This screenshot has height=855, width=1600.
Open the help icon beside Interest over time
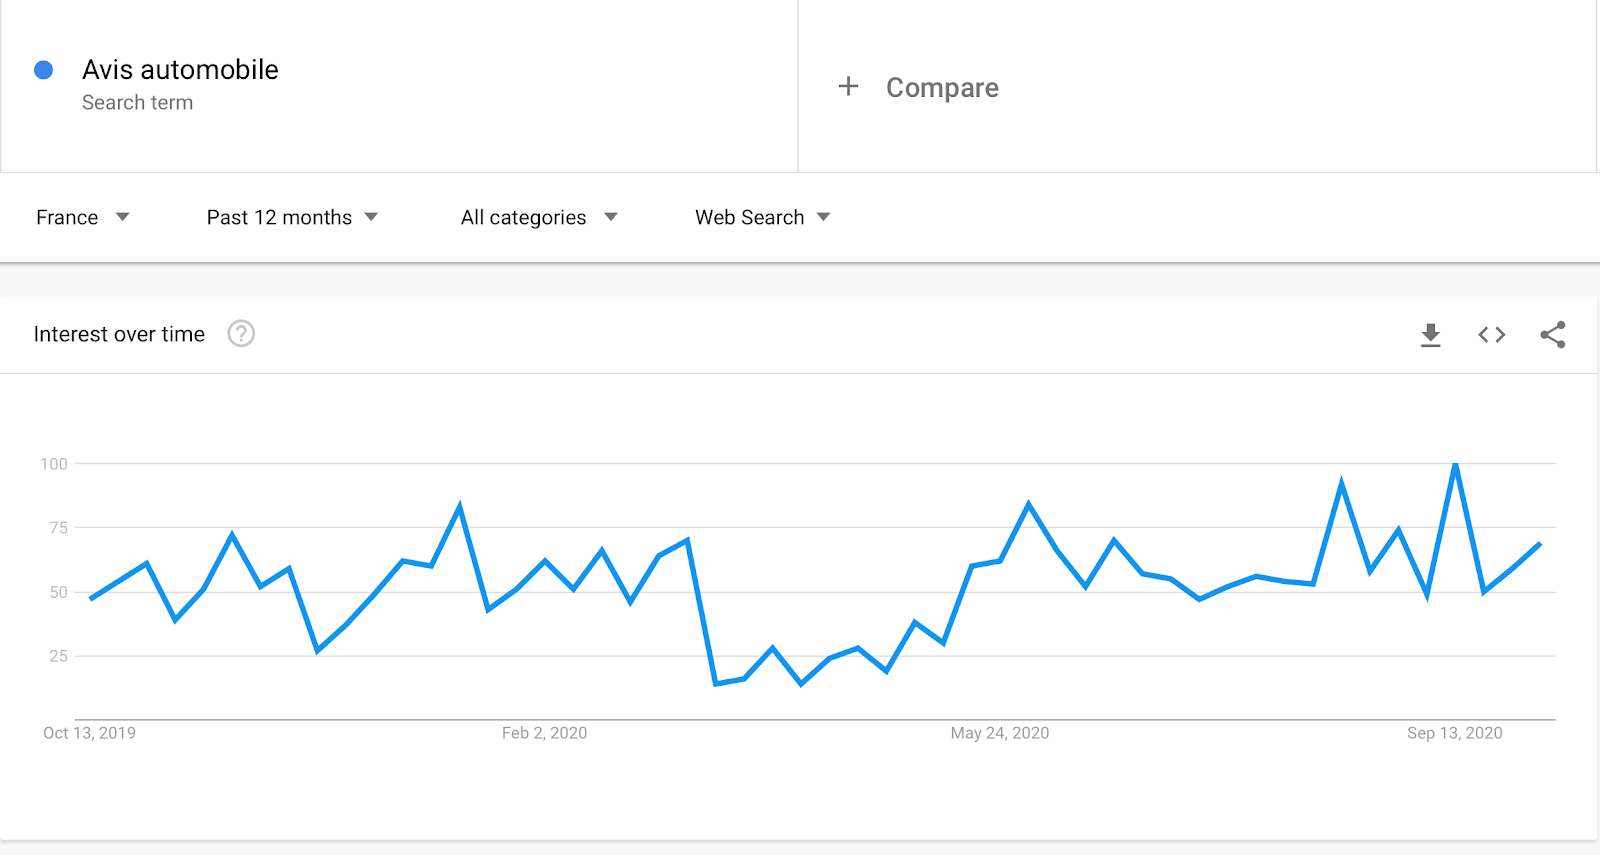pos(241,333)
